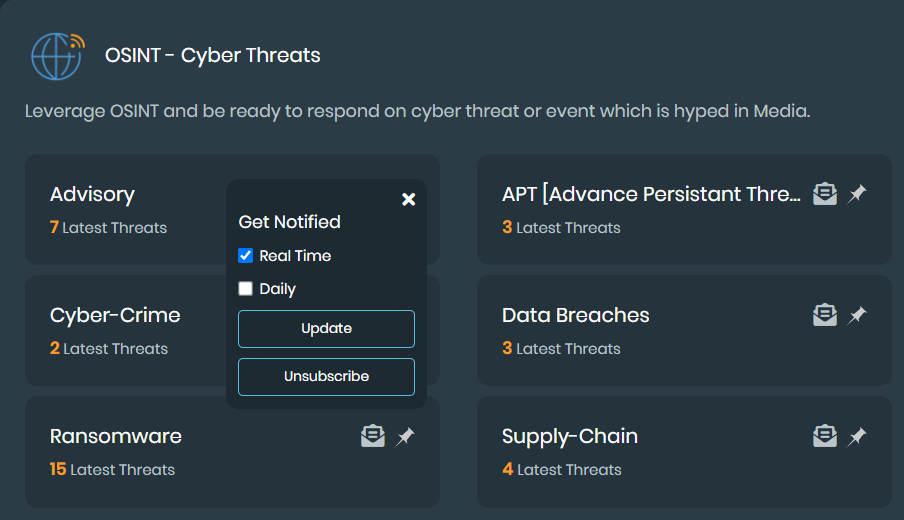904x520 pixels.
Task: View the 3 latest Data Breaches threats
Action: point(561,349)
